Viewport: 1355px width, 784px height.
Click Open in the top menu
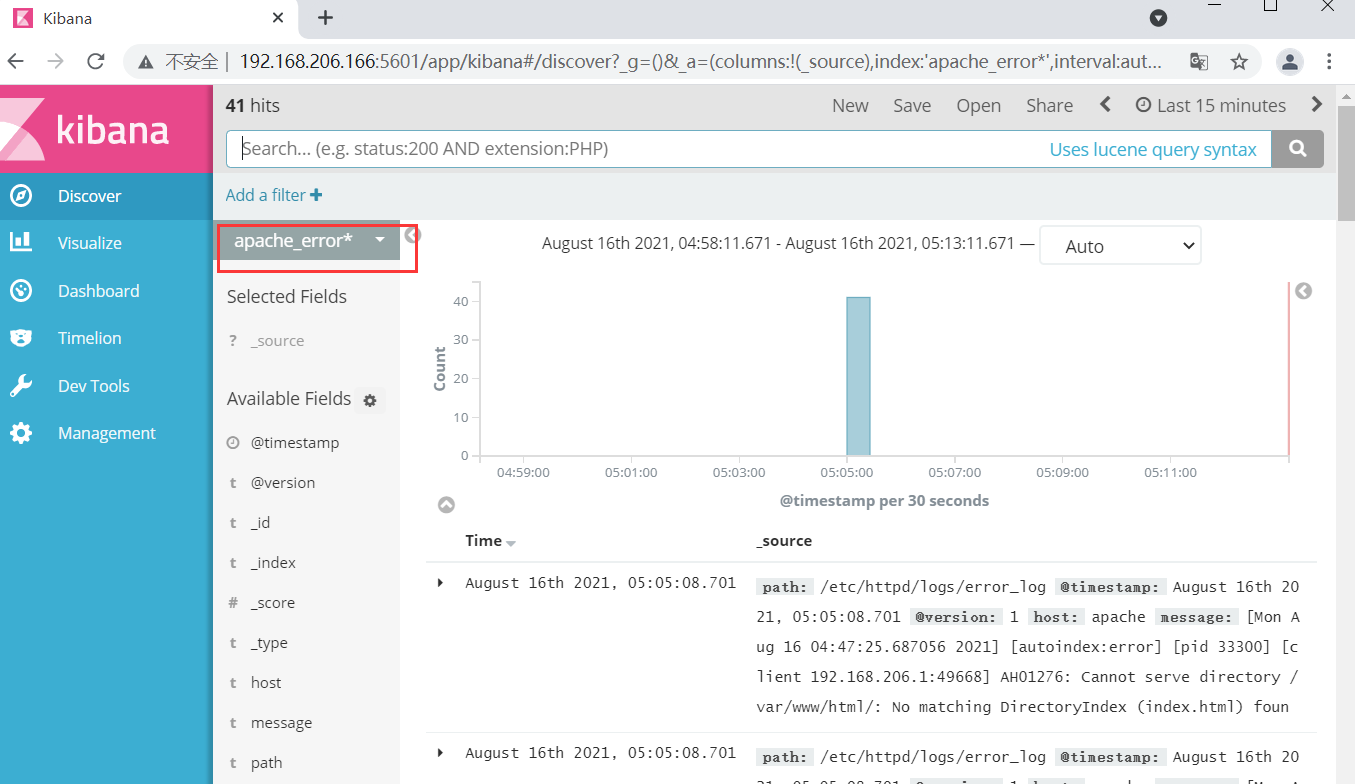(x=978, y=105)
